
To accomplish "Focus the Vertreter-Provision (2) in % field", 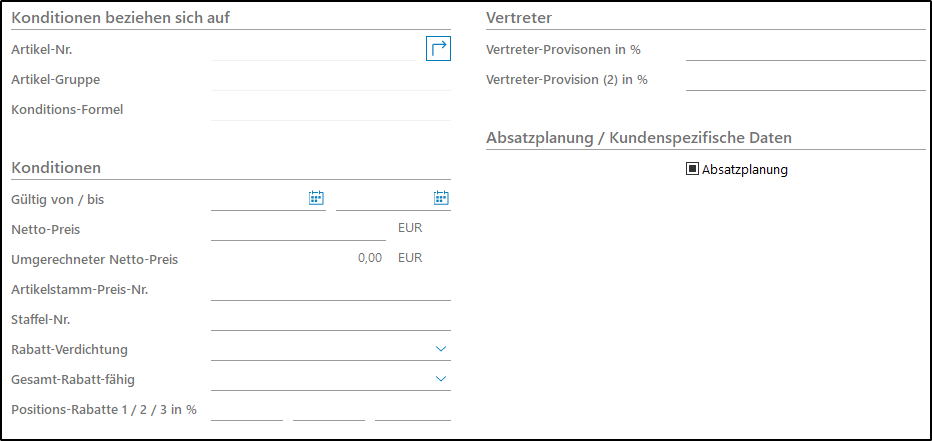I will click(805, 79).
